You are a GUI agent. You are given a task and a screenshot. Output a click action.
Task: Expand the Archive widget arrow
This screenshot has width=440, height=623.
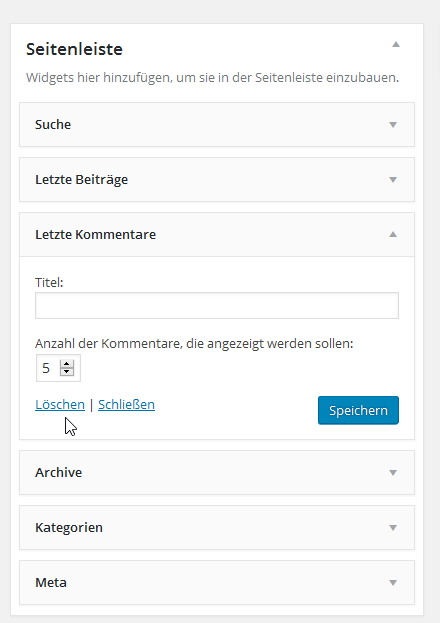point(393,473)
